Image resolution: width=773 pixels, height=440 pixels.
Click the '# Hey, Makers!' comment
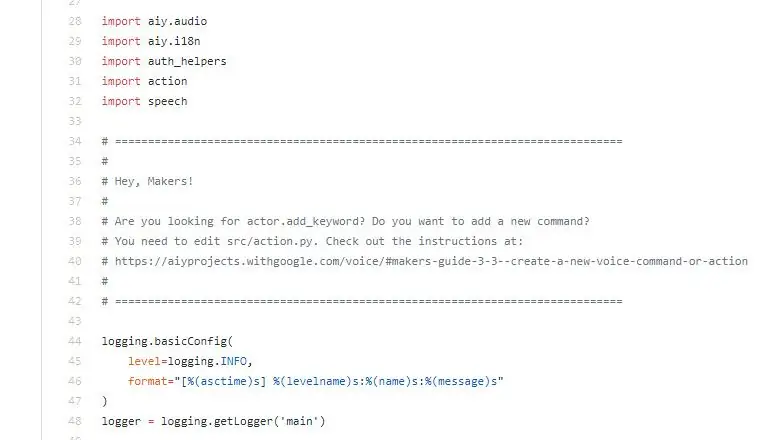click(x=147, y=181)
